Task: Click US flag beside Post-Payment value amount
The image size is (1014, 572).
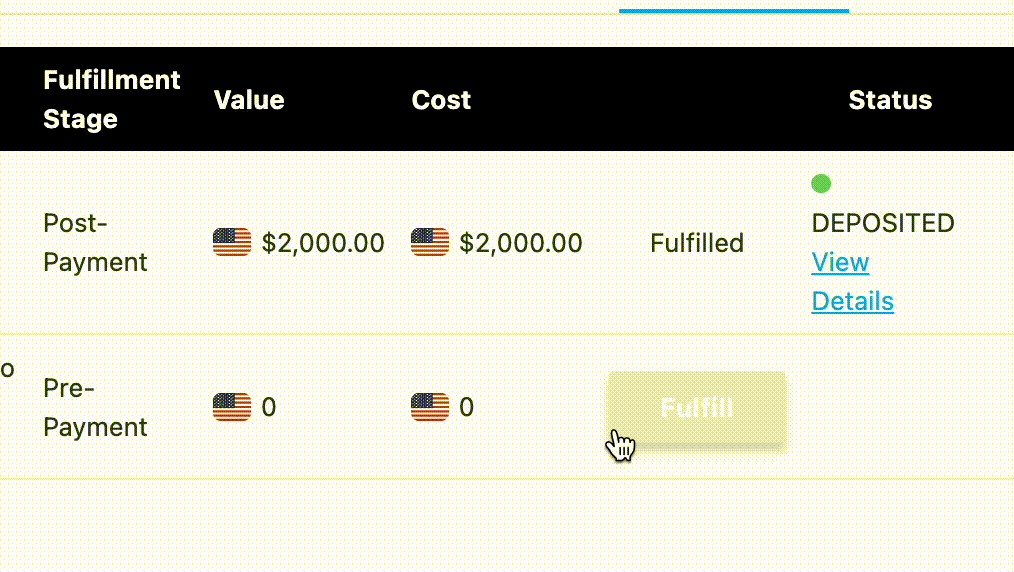Action: pos(232,243)
